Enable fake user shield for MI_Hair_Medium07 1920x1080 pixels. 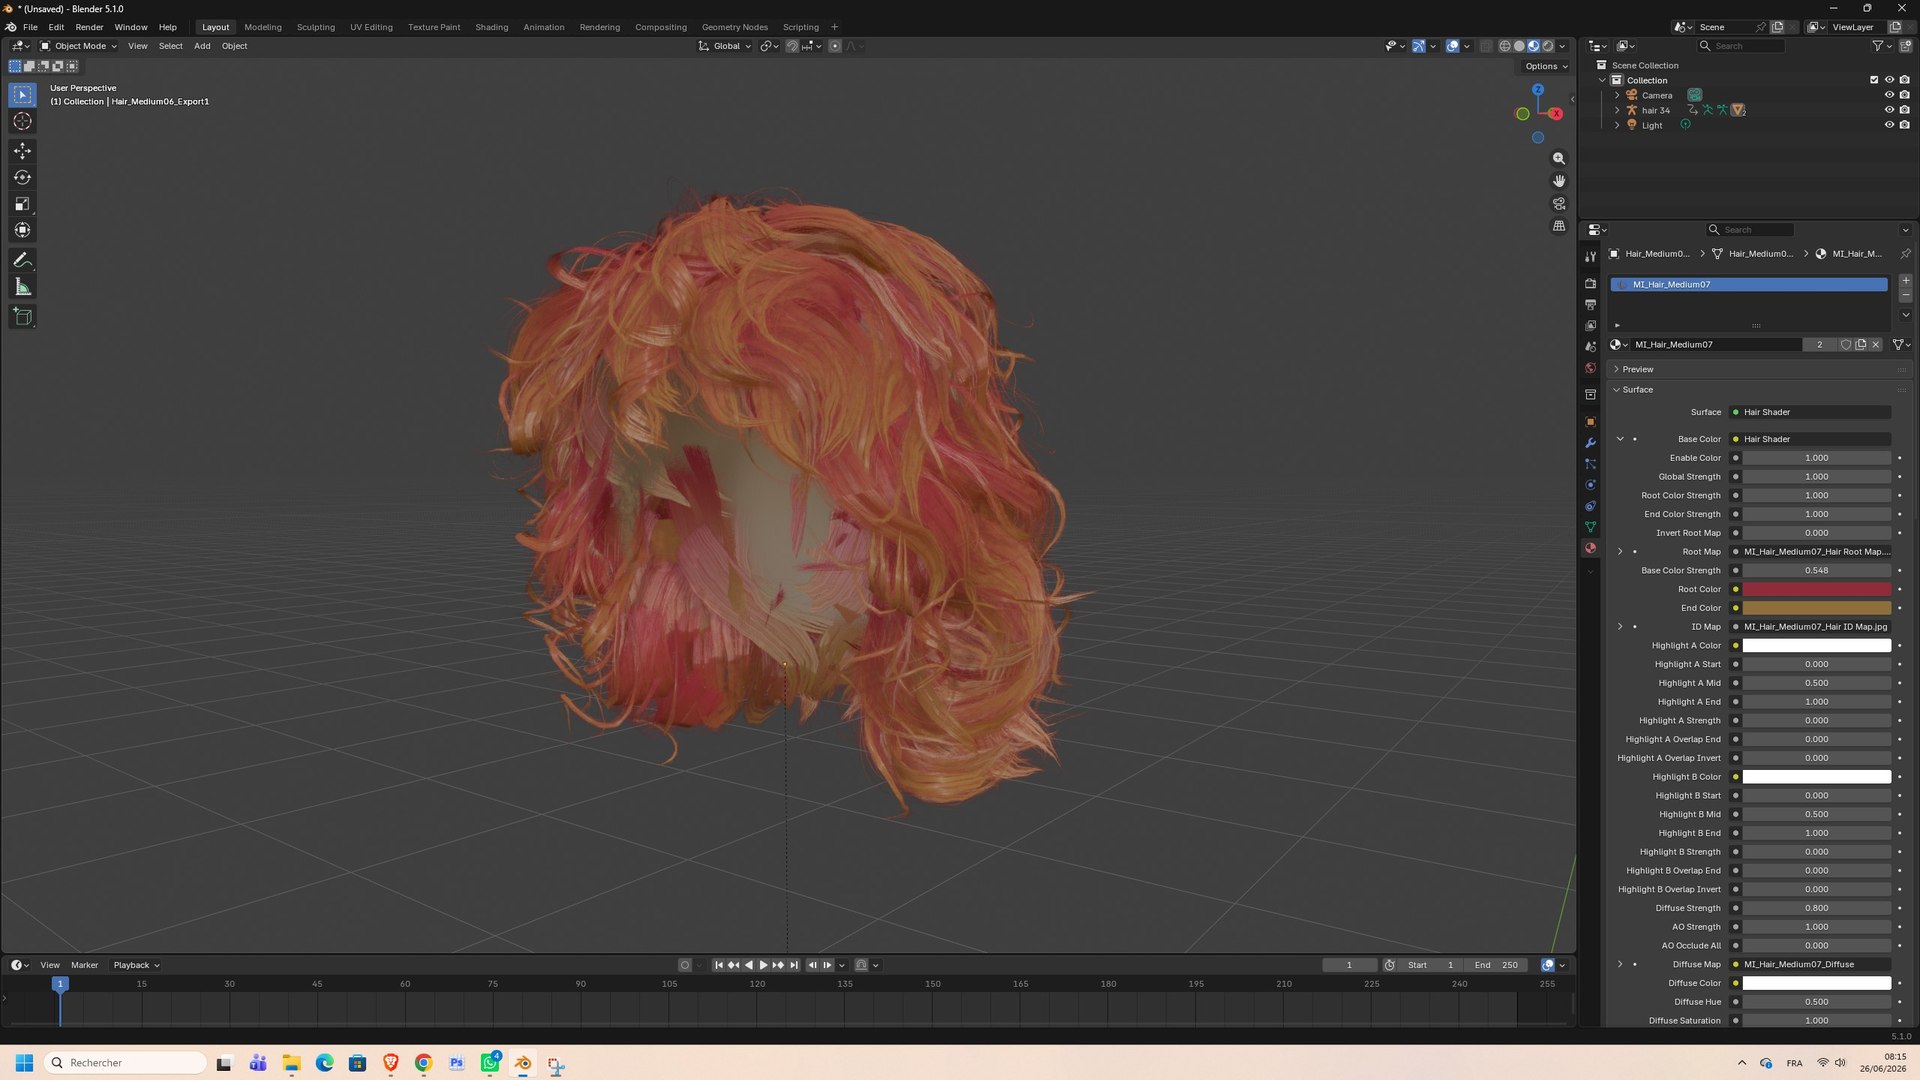point(1846,345)
